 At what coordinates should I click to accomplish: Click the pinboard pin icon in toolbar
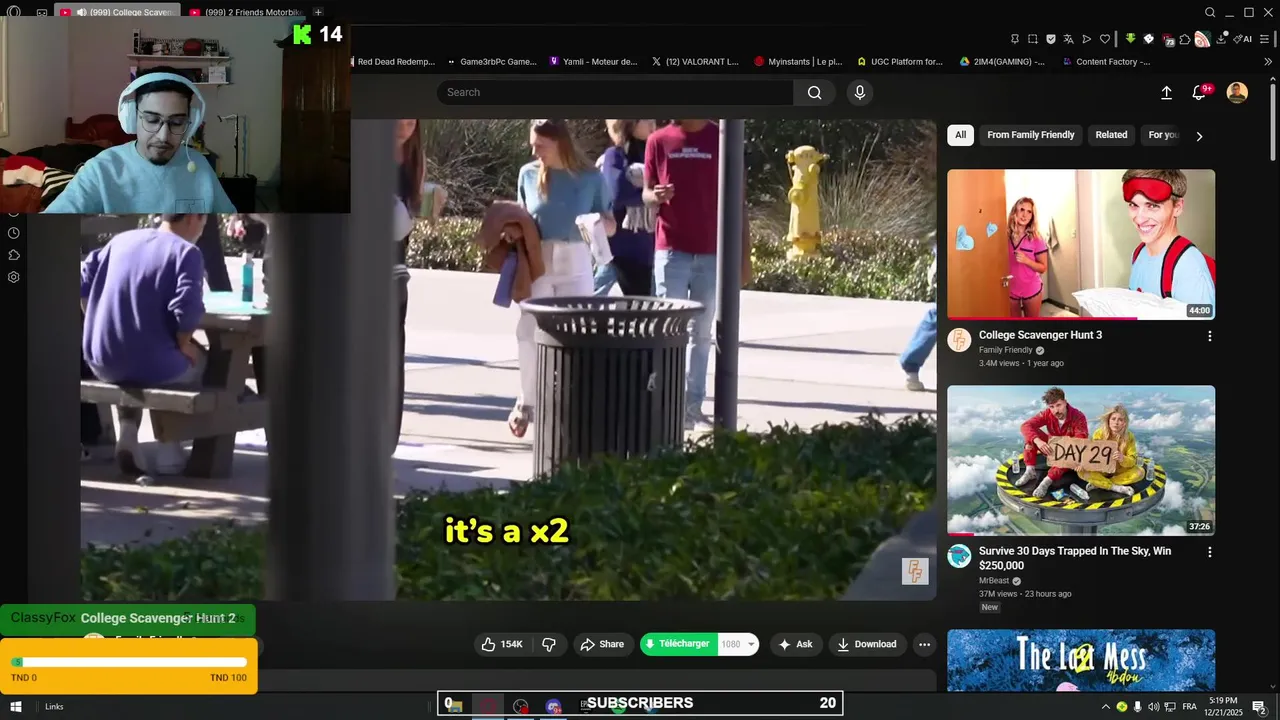[1015, 39]
